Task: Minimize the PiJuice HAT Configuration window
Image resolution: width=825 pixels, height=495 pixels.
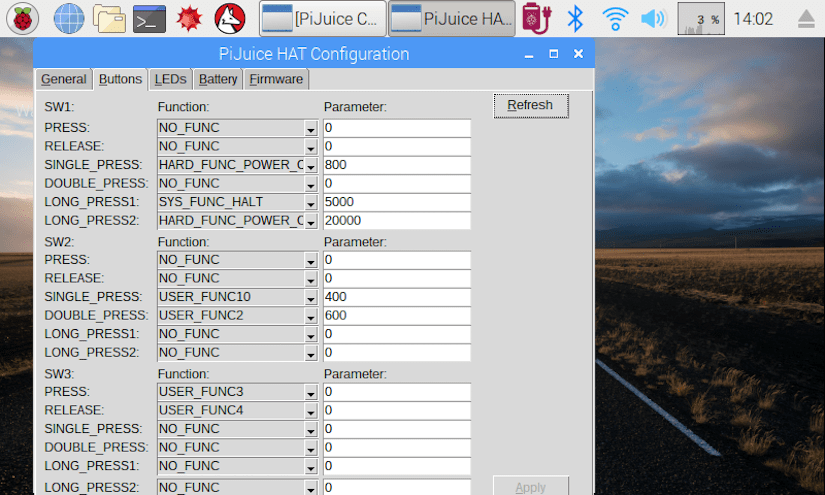Action: (x=529, y=54)
